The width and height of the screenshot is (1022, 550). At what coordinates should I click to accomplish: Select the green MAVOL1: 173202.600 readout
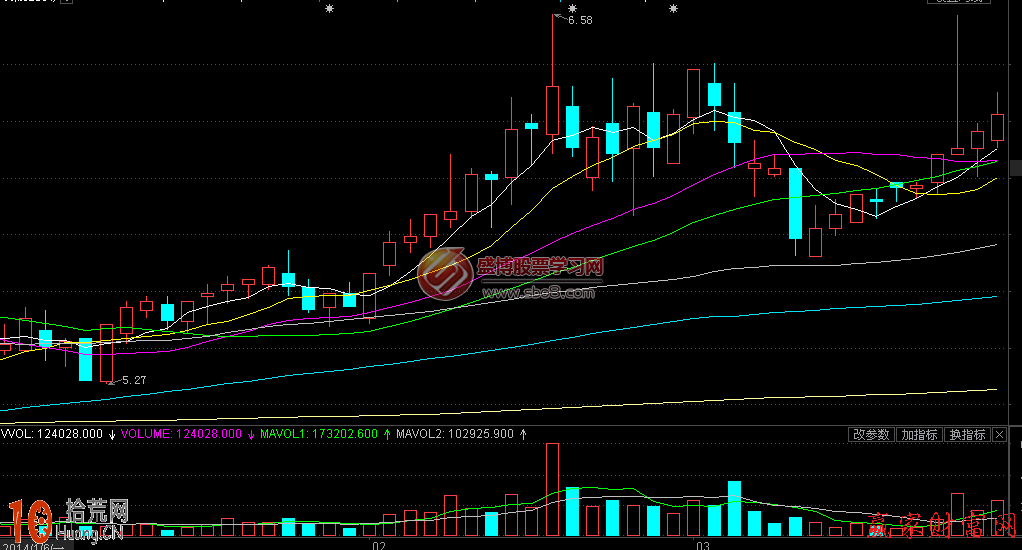click(319, 434)
